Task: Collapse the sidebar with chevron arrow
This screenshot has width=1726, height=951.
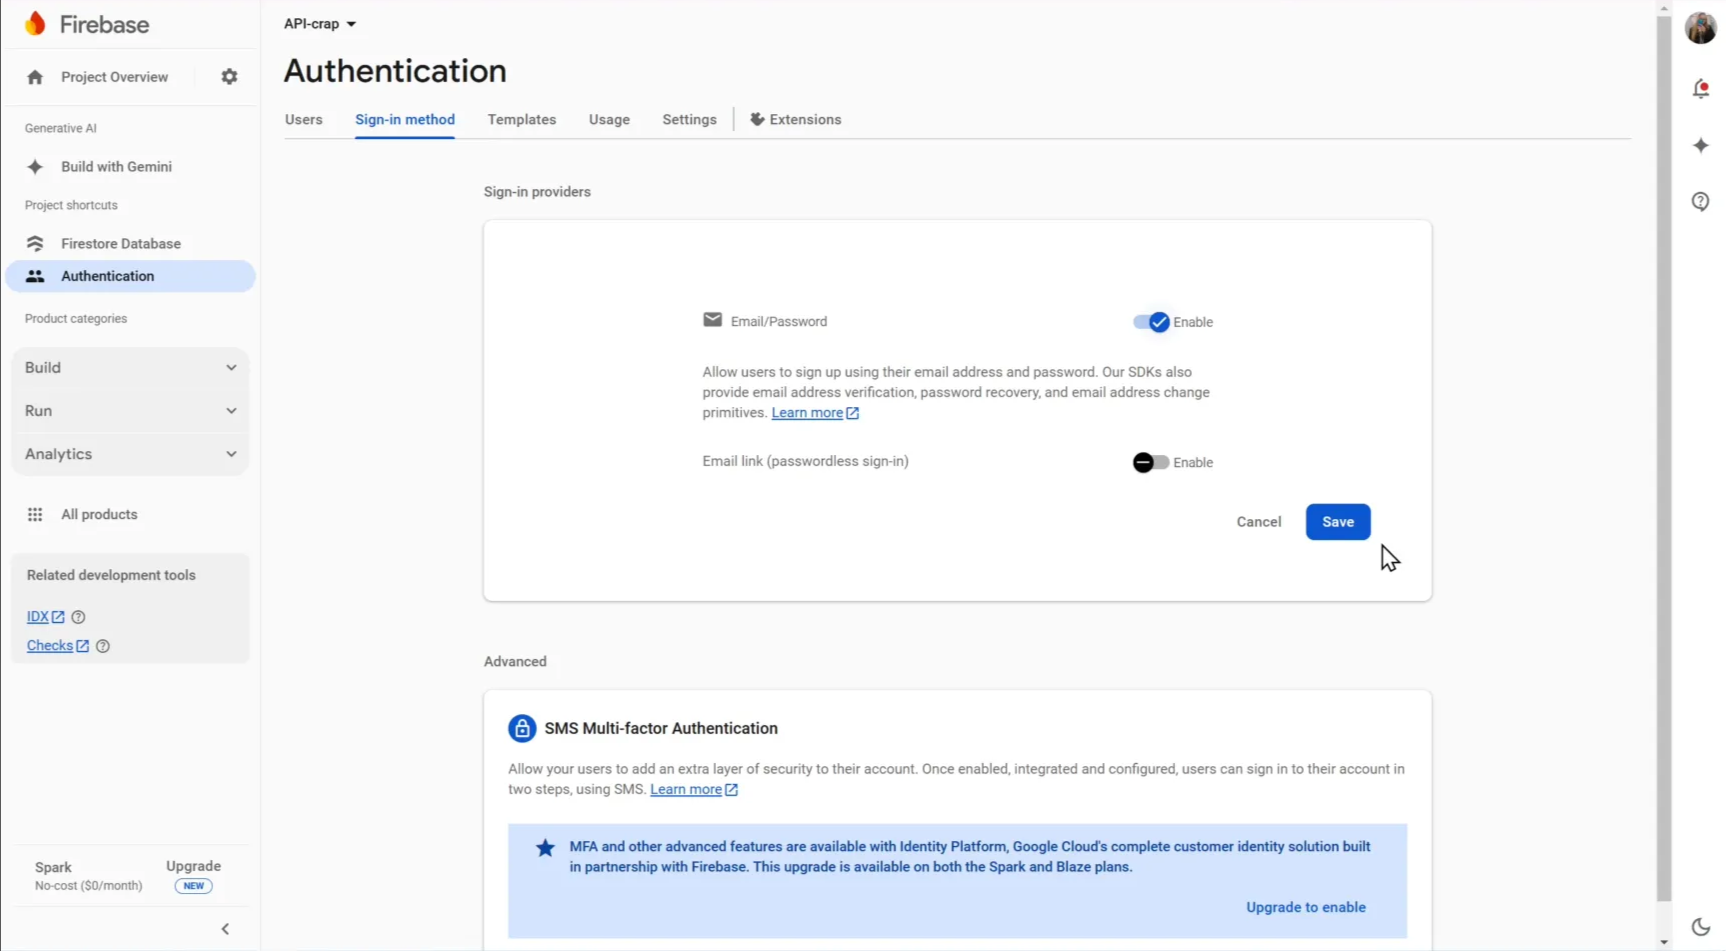Action: (x=226, y=929)
